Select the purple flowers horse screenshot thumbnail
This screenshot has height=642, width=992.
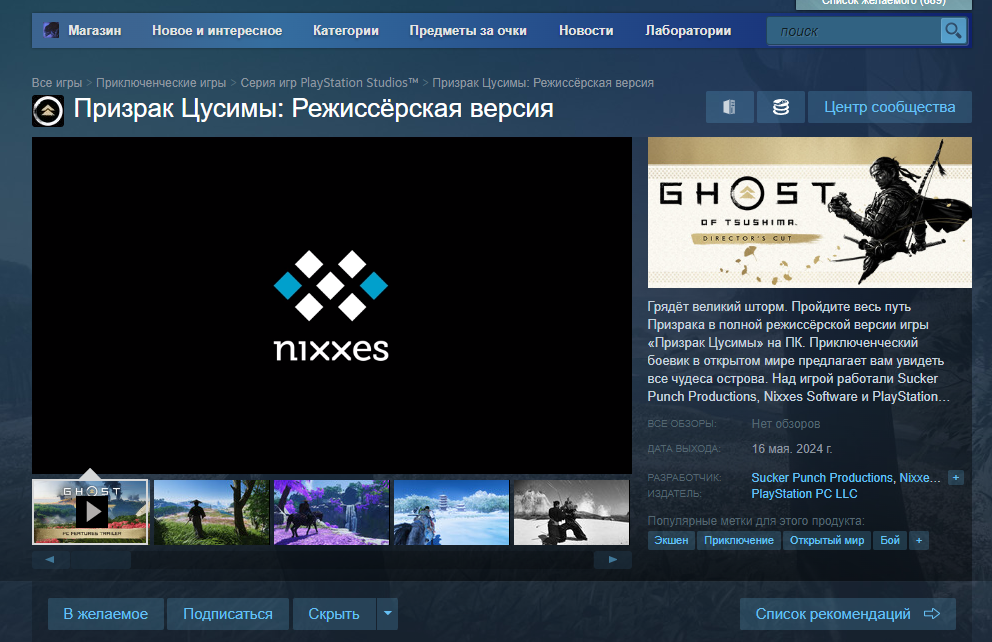[x=332, y=512]
